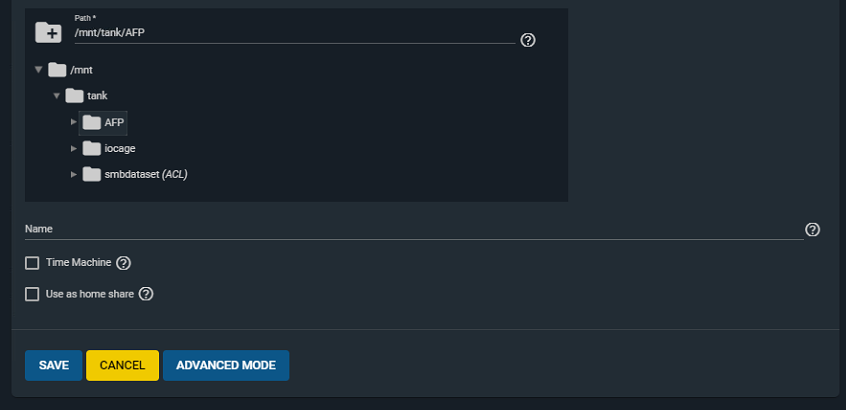Viewport: 846px width, 410px height.
Task: Switch to ADVANCED MODE
Action: click(226, 365)
